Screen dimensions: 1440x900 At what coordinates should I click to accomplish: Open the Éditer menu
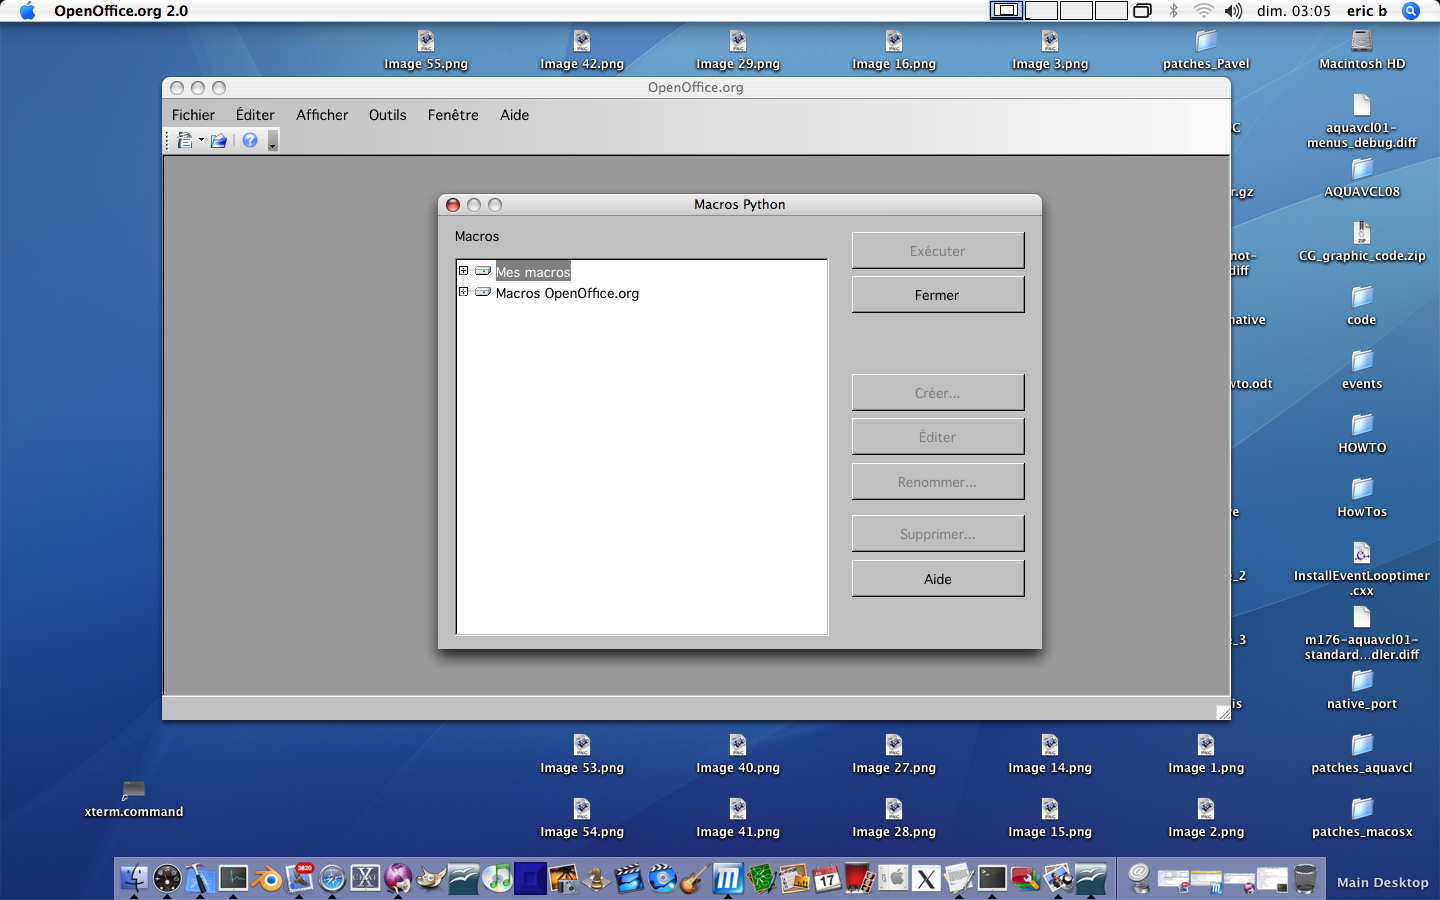tap(255, 115)
